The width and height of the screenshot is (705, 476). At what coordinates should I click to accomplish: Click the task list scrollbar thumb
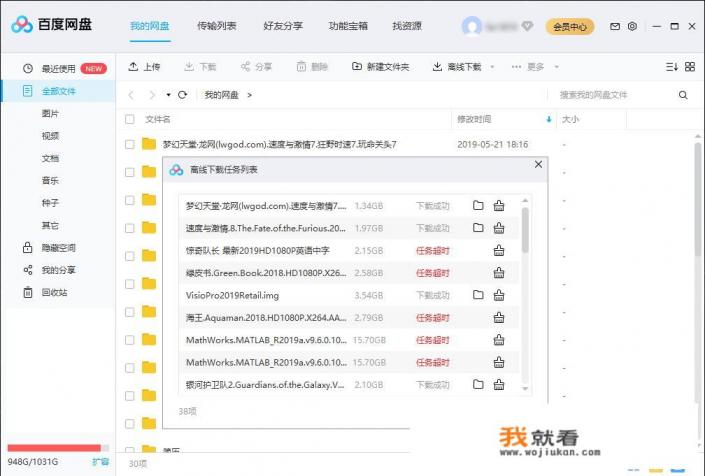[x=525, y=229]
